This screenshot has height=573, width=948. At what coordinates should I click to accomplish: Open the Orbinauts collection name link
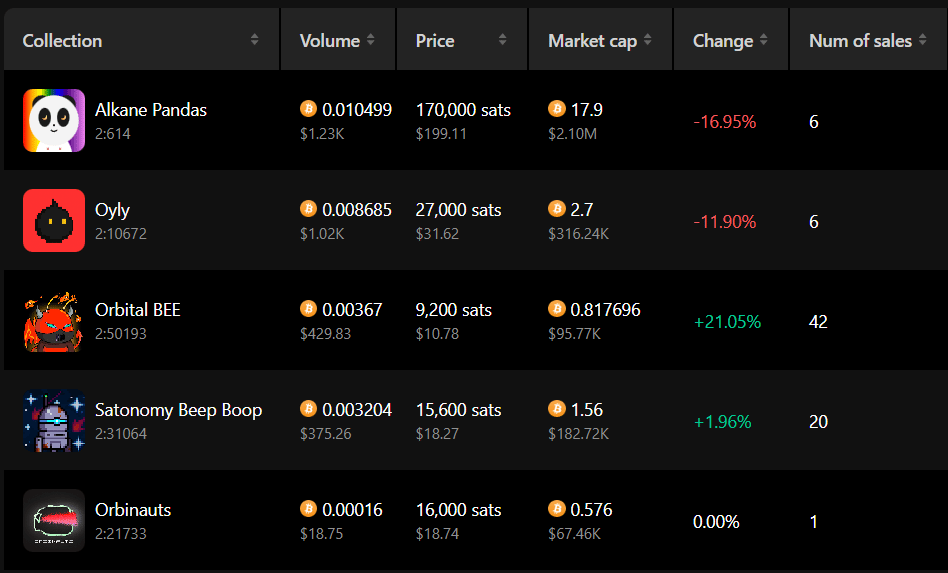pyautogui.click(x=133, y=510)
